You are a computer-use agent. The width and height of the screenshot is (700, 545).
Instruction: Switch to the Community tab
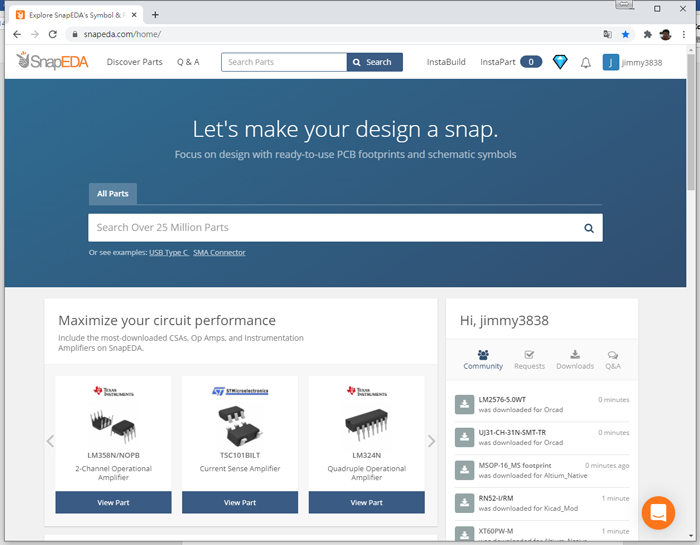coord(483,360)
